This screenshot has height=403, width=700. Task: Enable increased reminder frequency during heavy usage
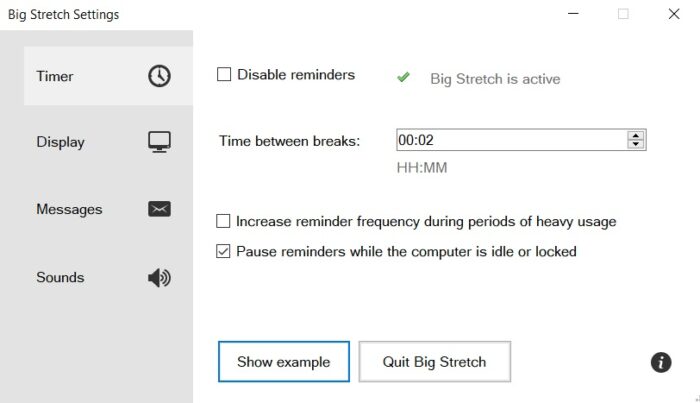[224, 221]
